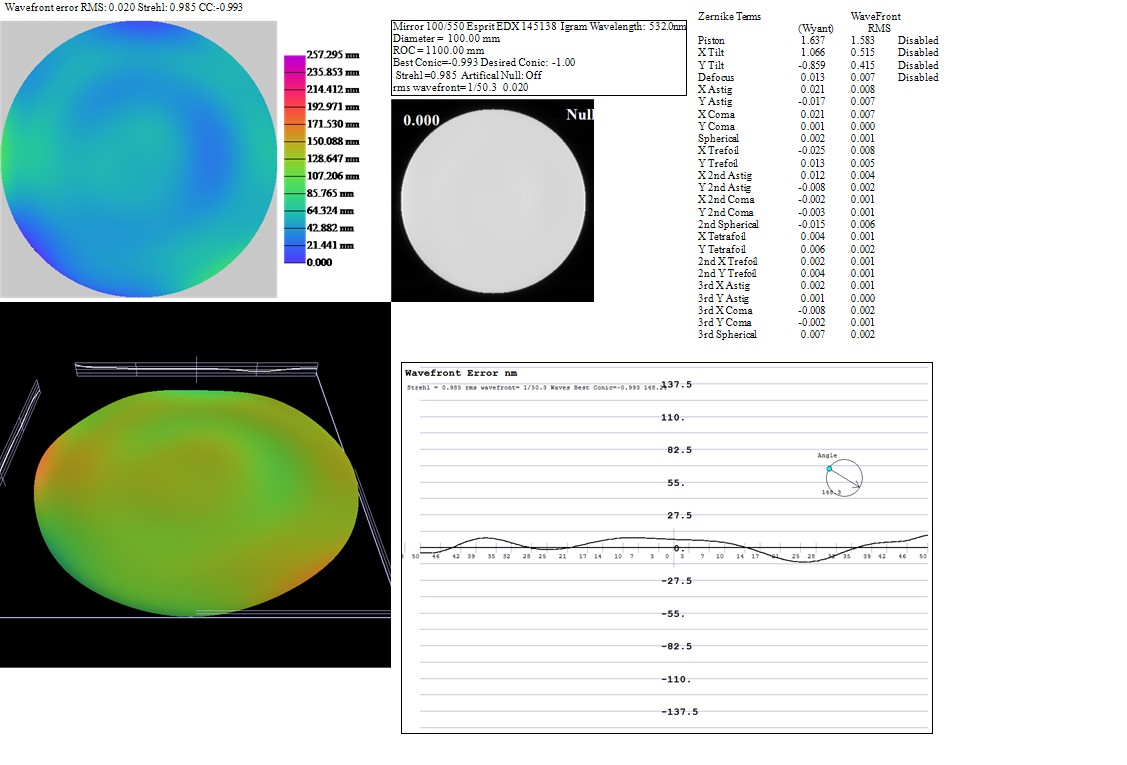The image size is (1127, 765).
Task: Click the 257.295 nm color scale label
Action: click(x=332, y=55)
